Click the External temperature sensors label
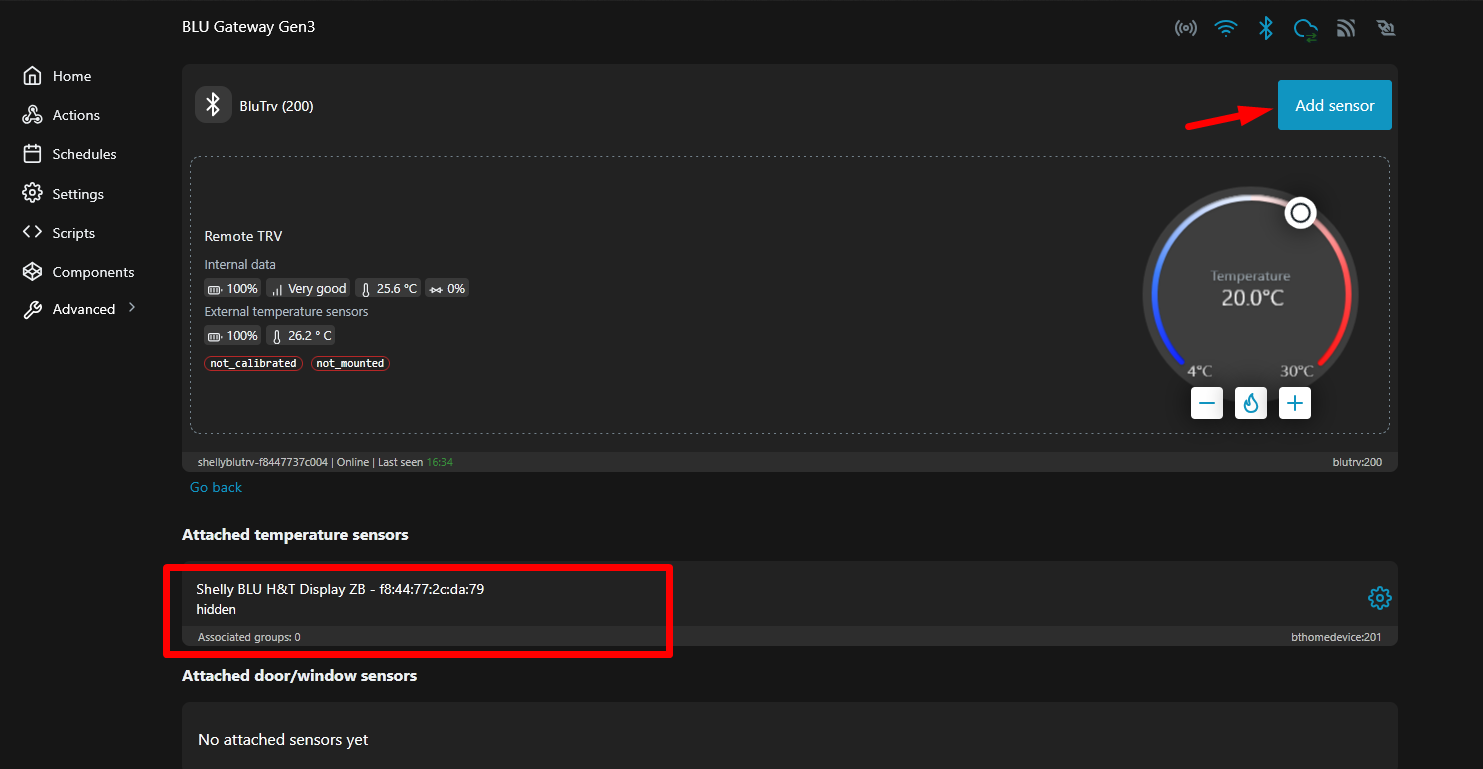Screen dimensions: 1483x769 pyautogui.click(x=286, y=312)
